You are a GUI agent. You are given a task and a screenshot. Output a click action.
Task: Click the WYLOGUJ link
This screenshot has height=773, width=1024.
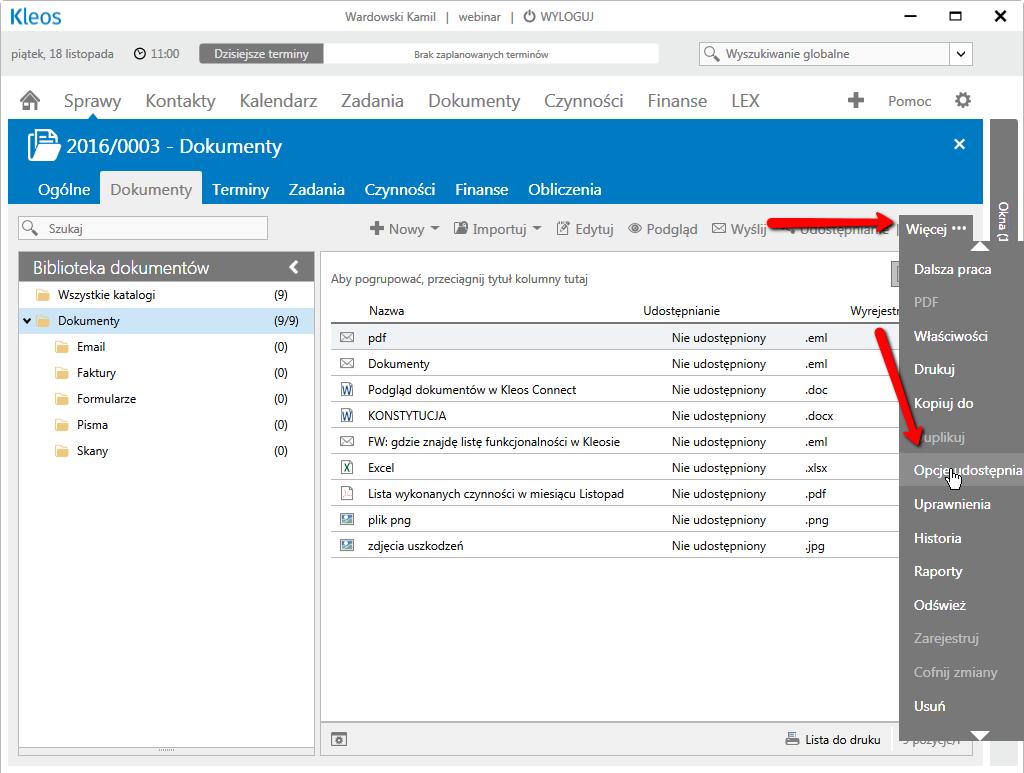tap(567, 16)
